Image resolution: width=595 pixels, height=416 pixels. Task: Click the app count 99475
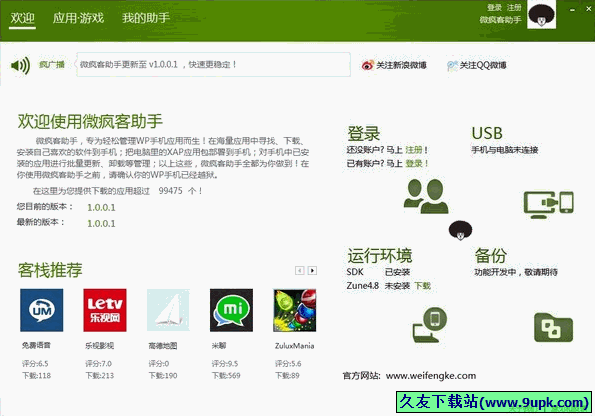click(x=170, y=191)
